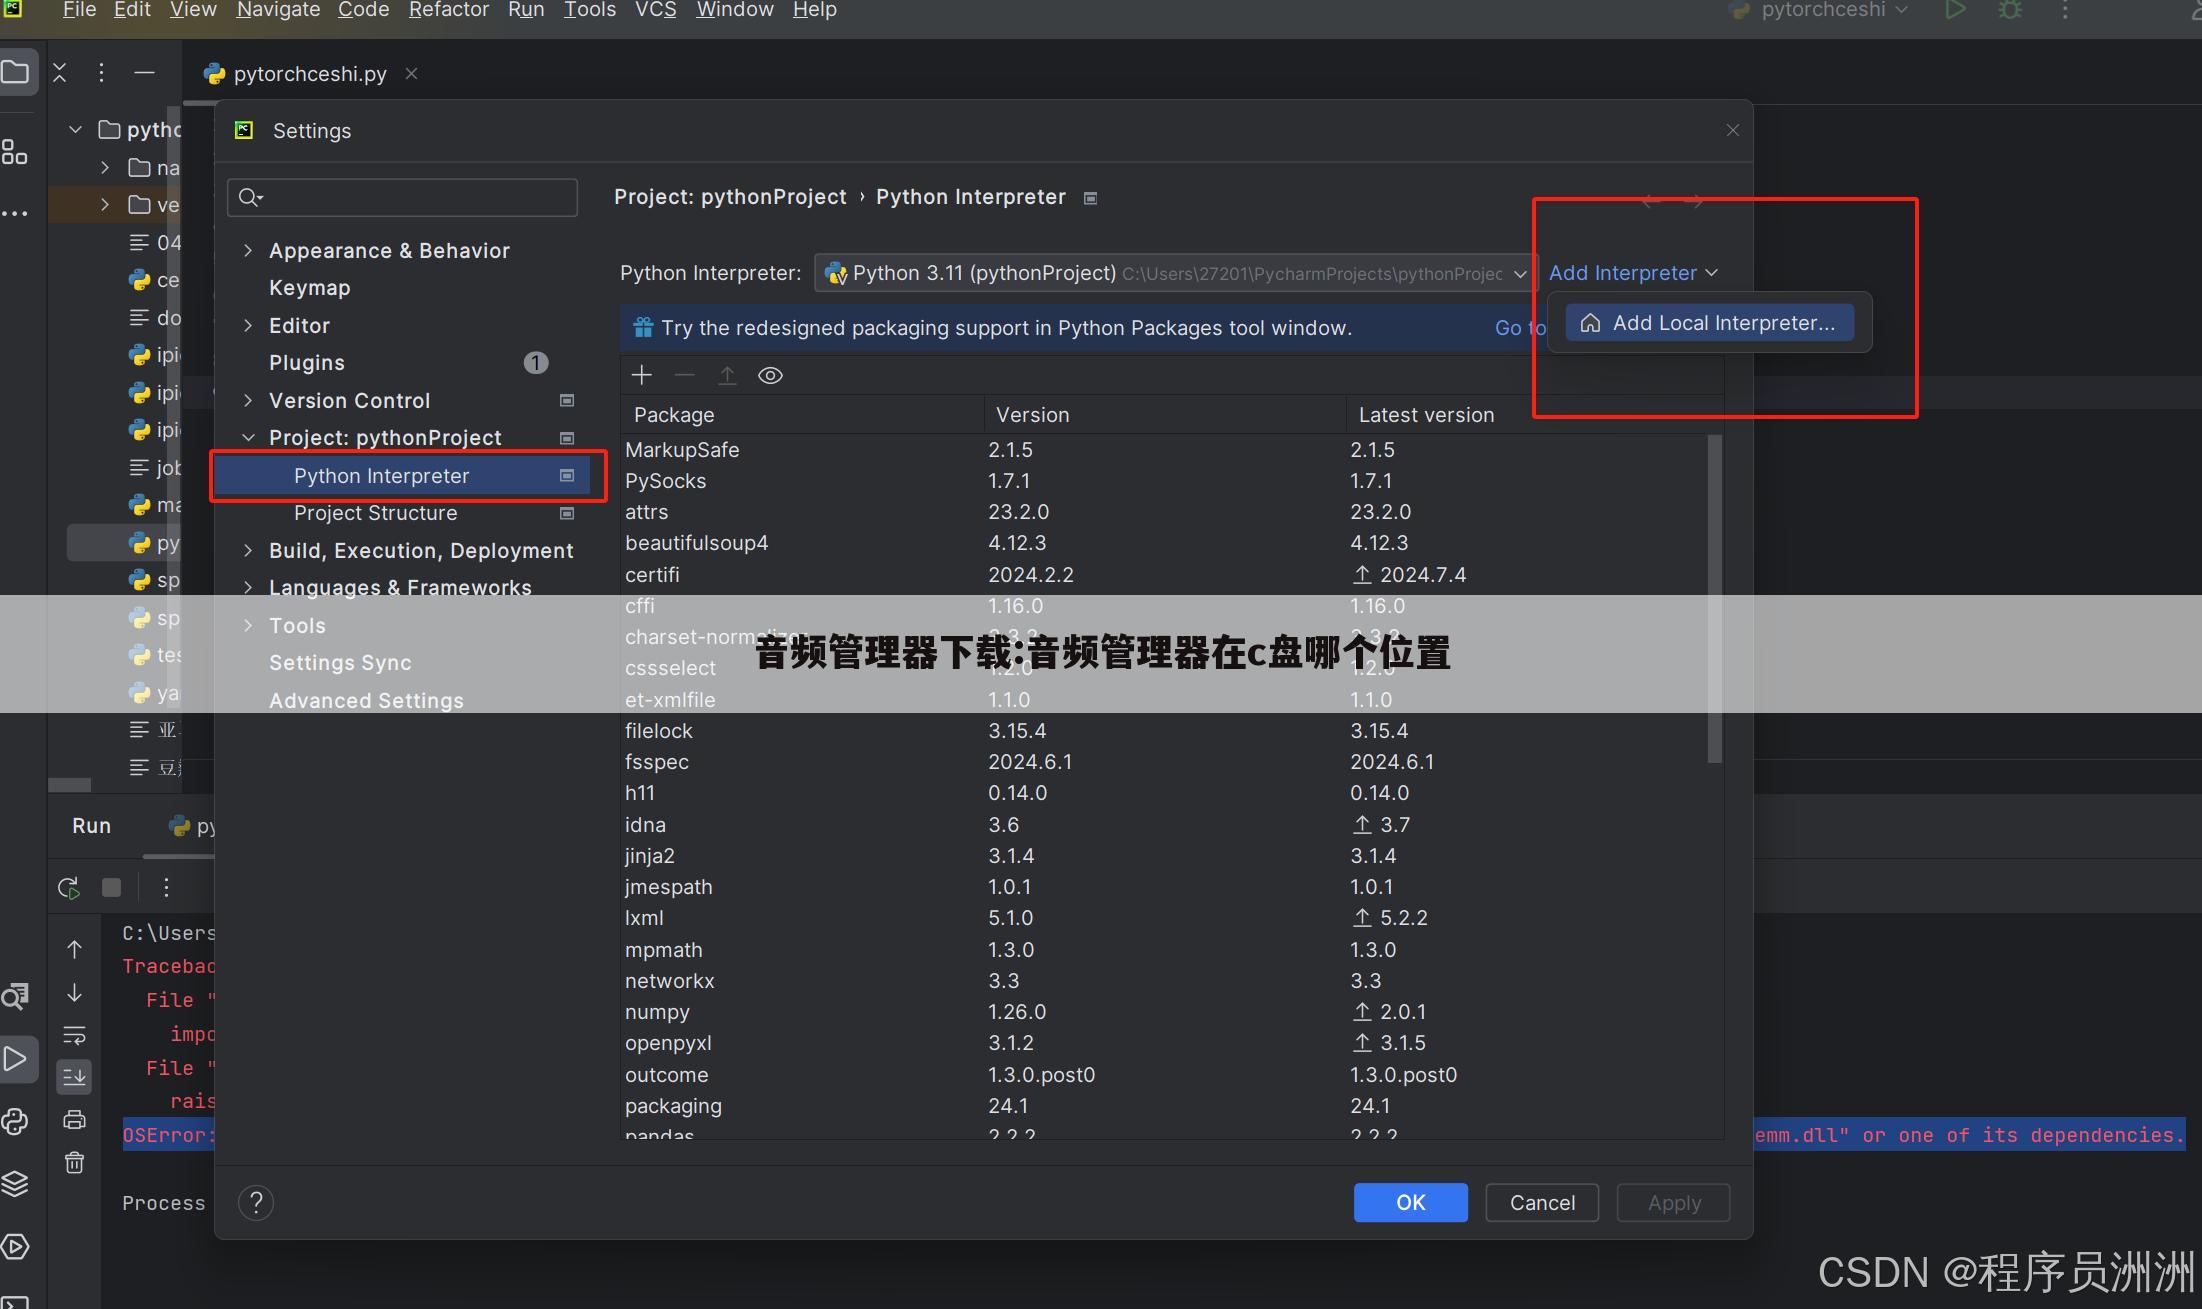Open Project panel options dots
Viewport: 2202px width, 1309px height.
(x=101, y=72)
